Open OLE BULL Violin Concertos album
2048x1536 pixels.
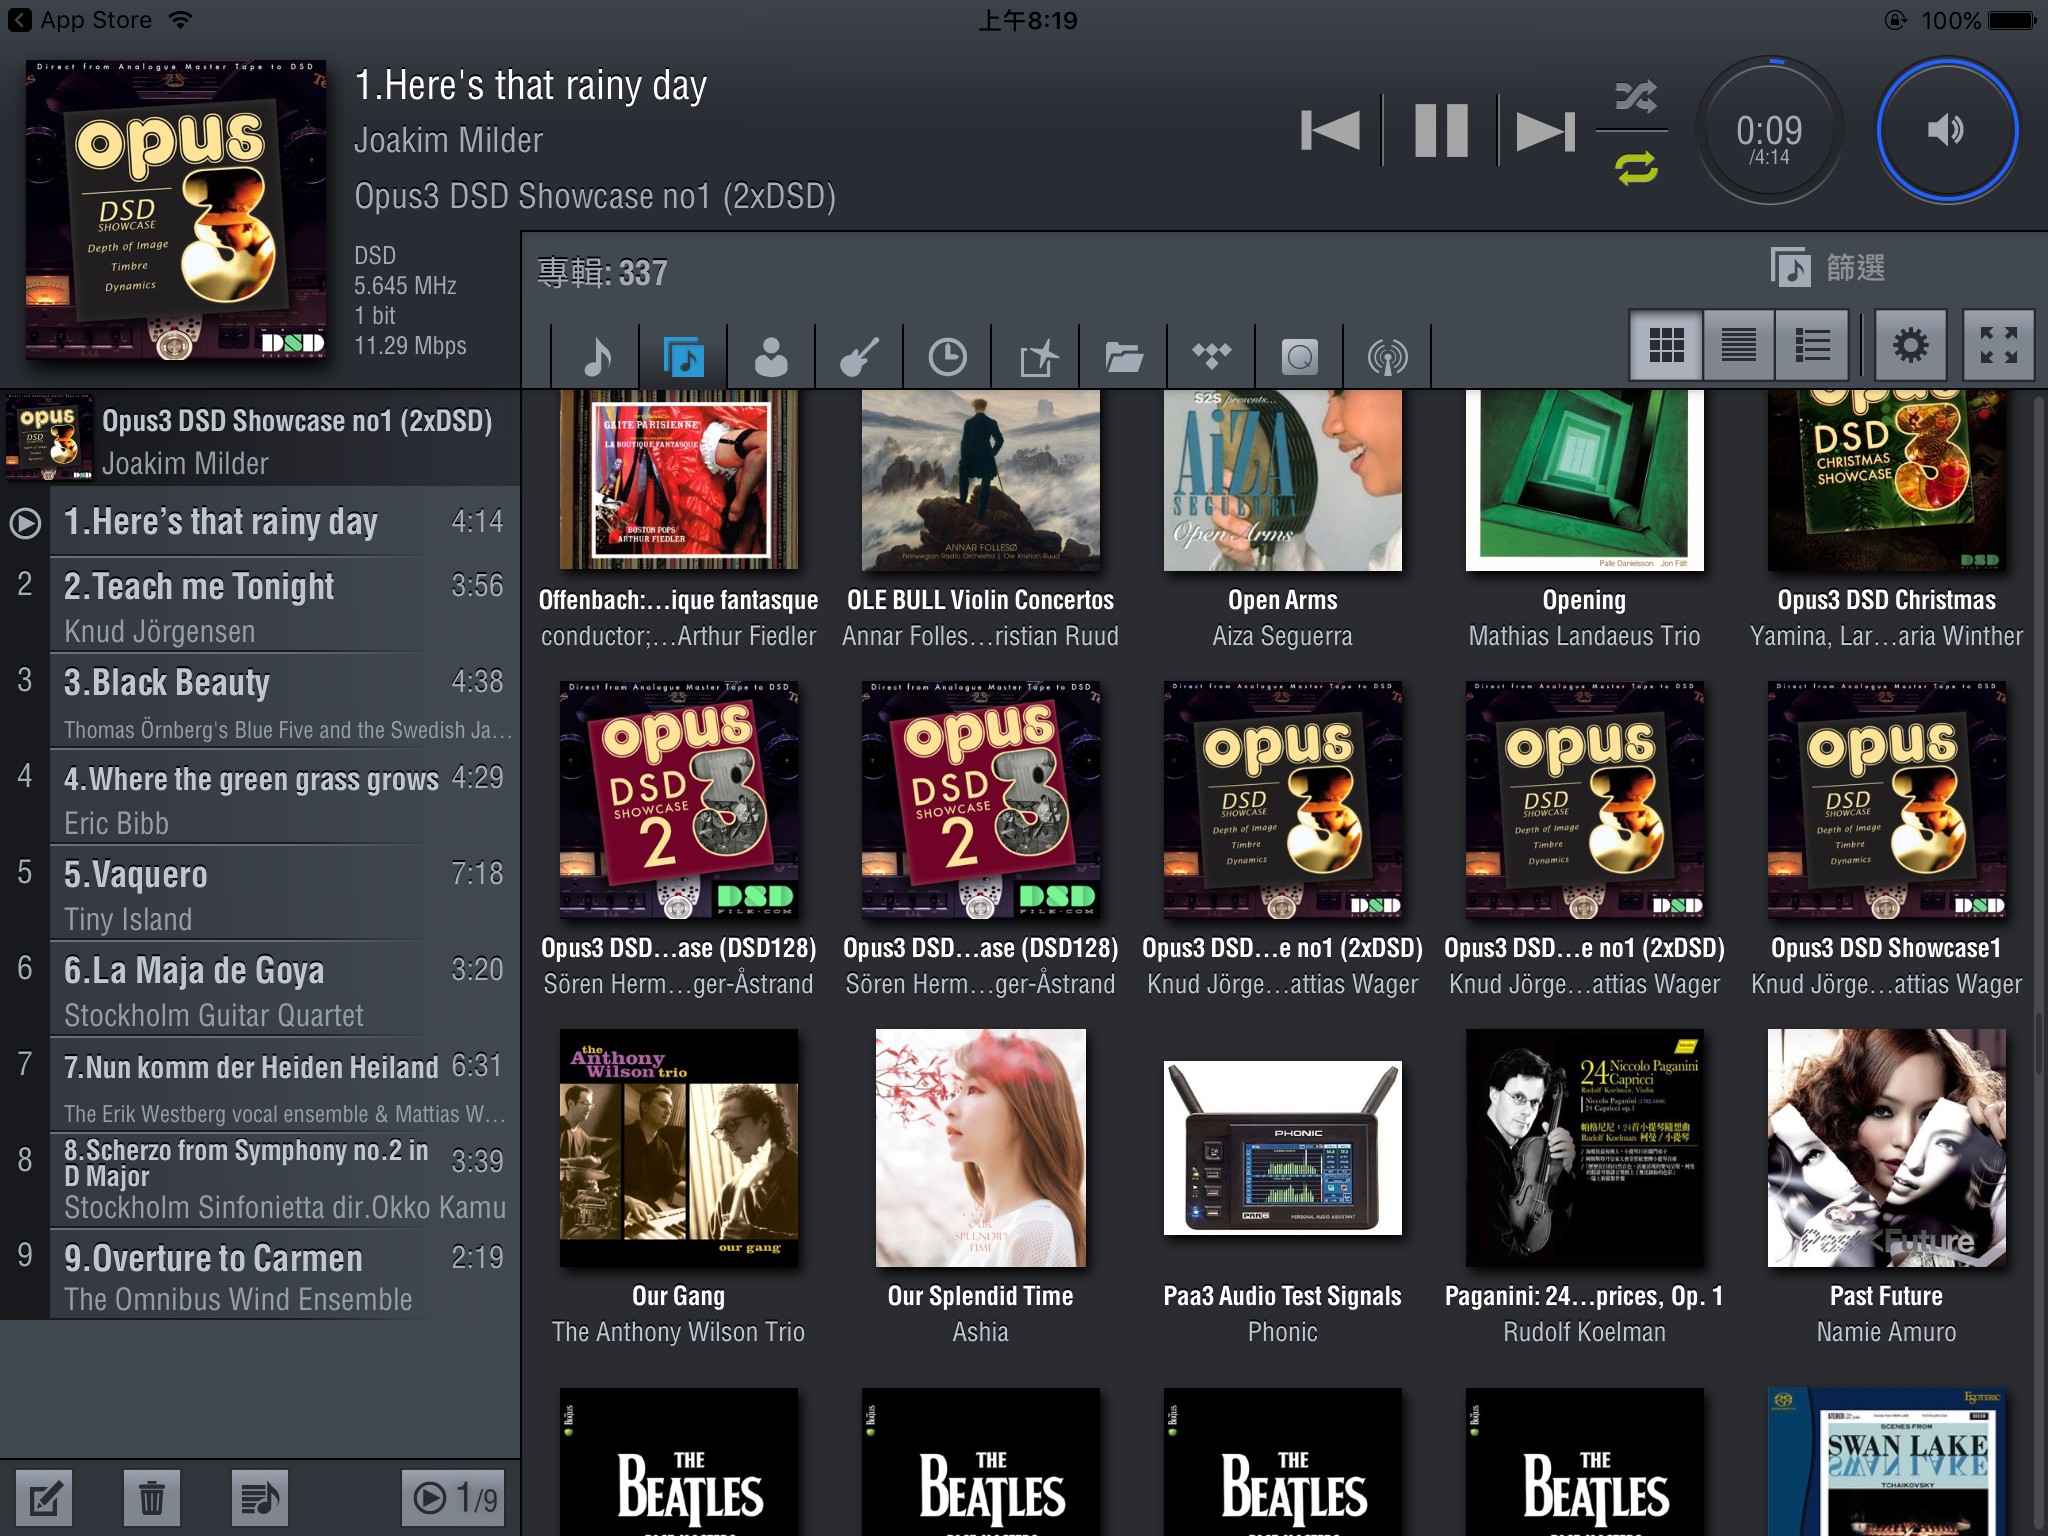pos(980,481)
